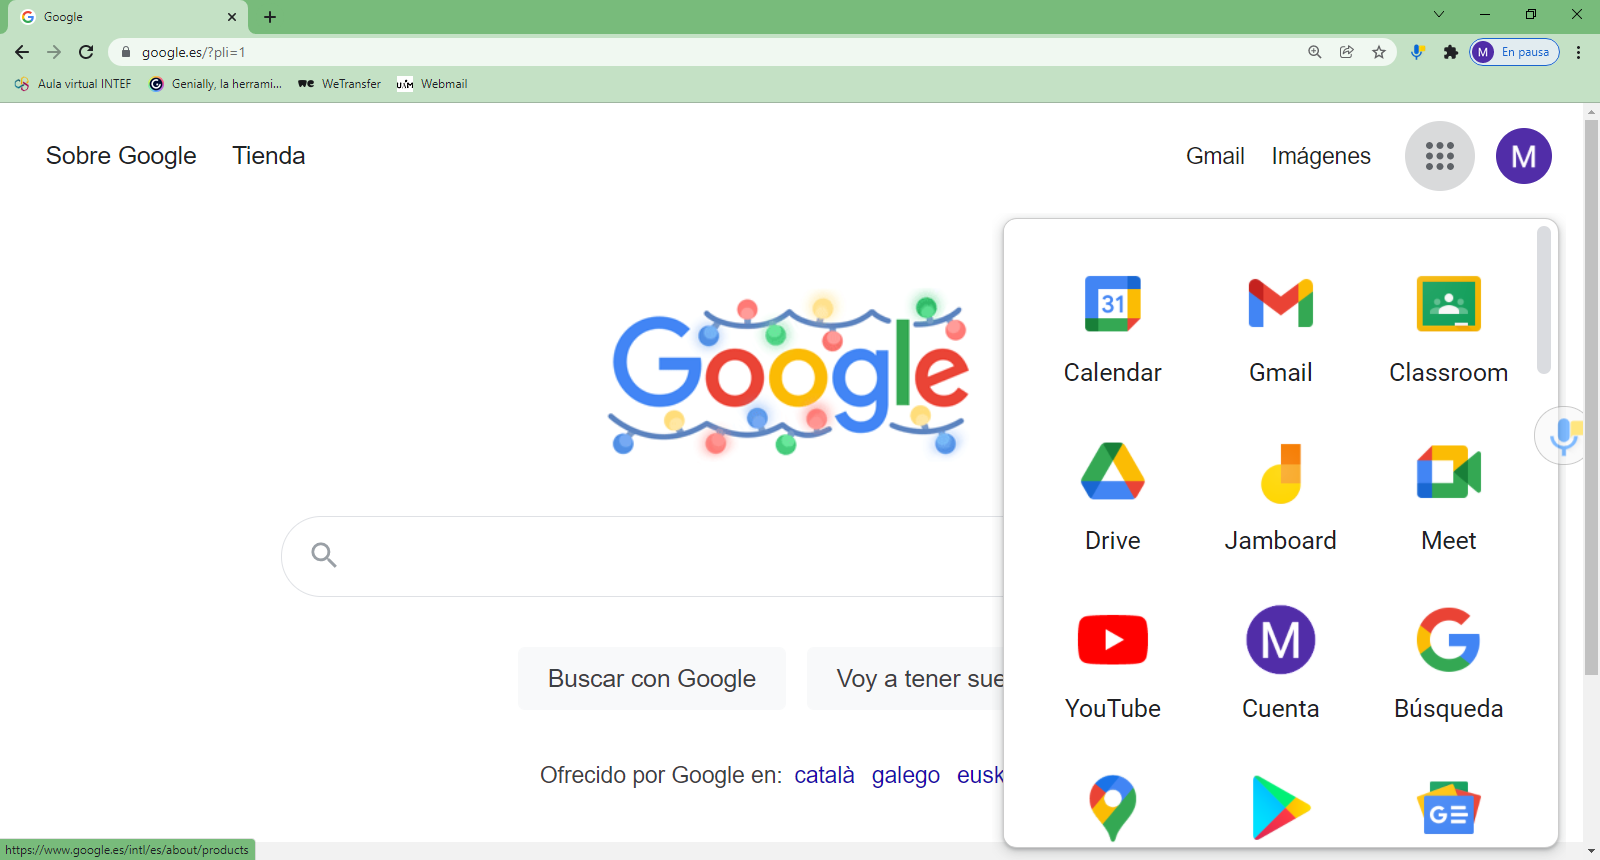Open a new tab with plus button
1600x860 pixels.
tap(270, 17)
